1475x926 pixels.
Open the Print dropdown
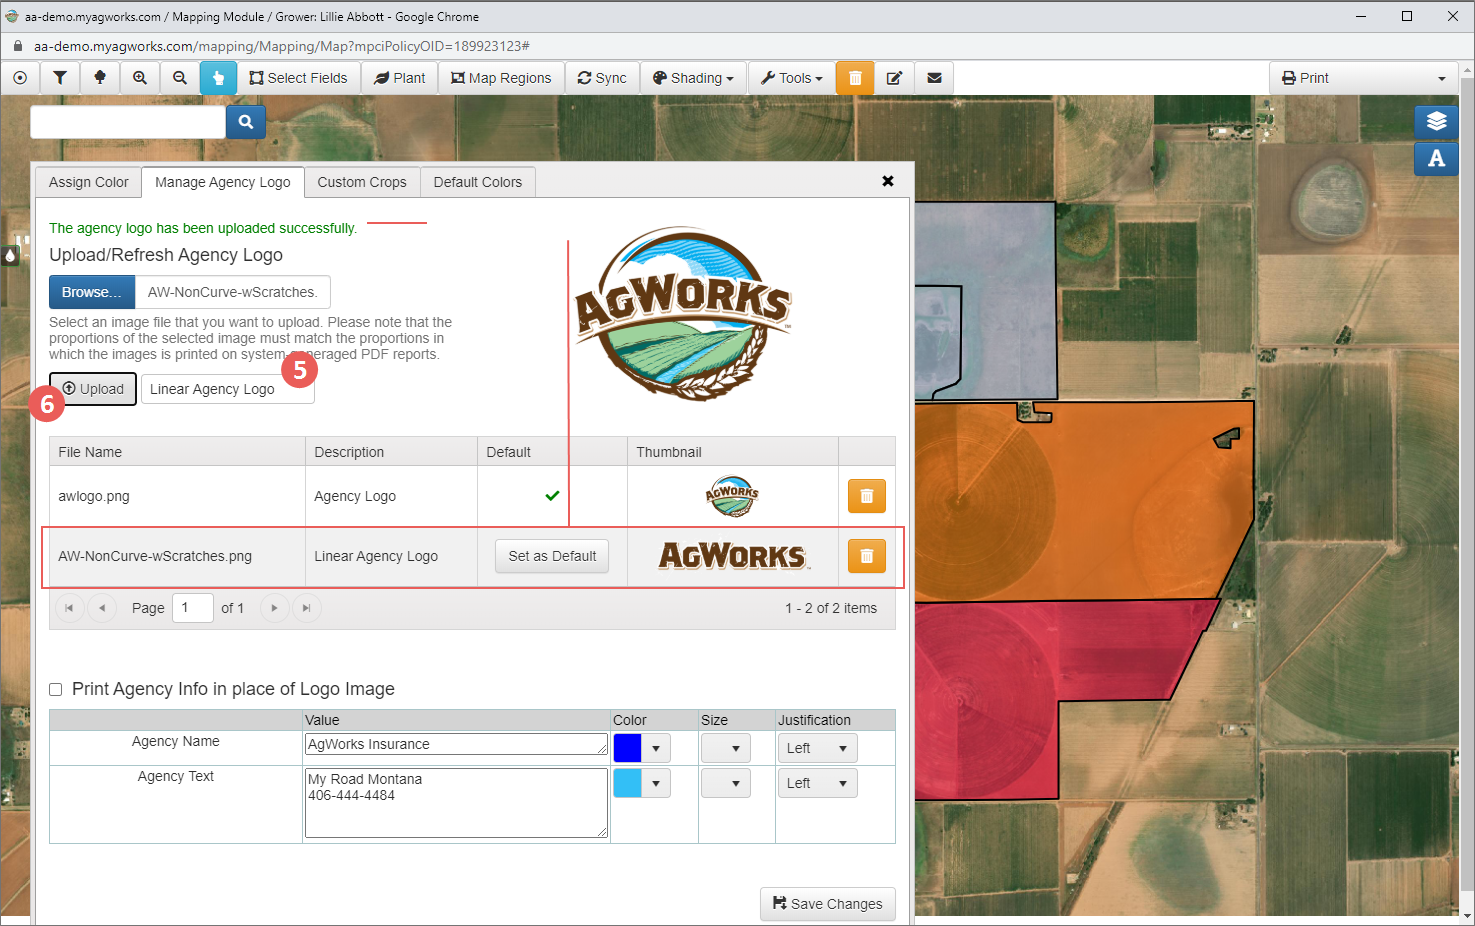tap(1365, 78)
